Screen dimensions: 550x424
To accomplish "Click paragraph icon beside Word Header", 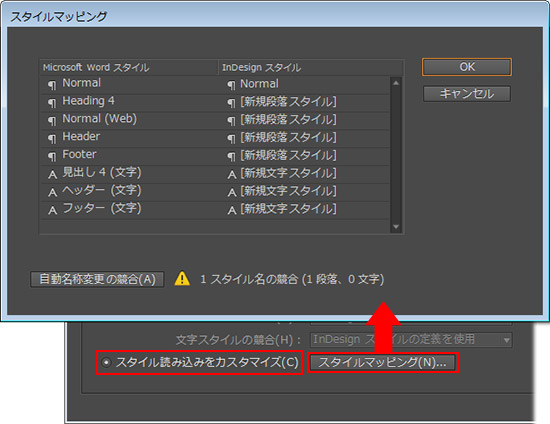I will [52, 139].
